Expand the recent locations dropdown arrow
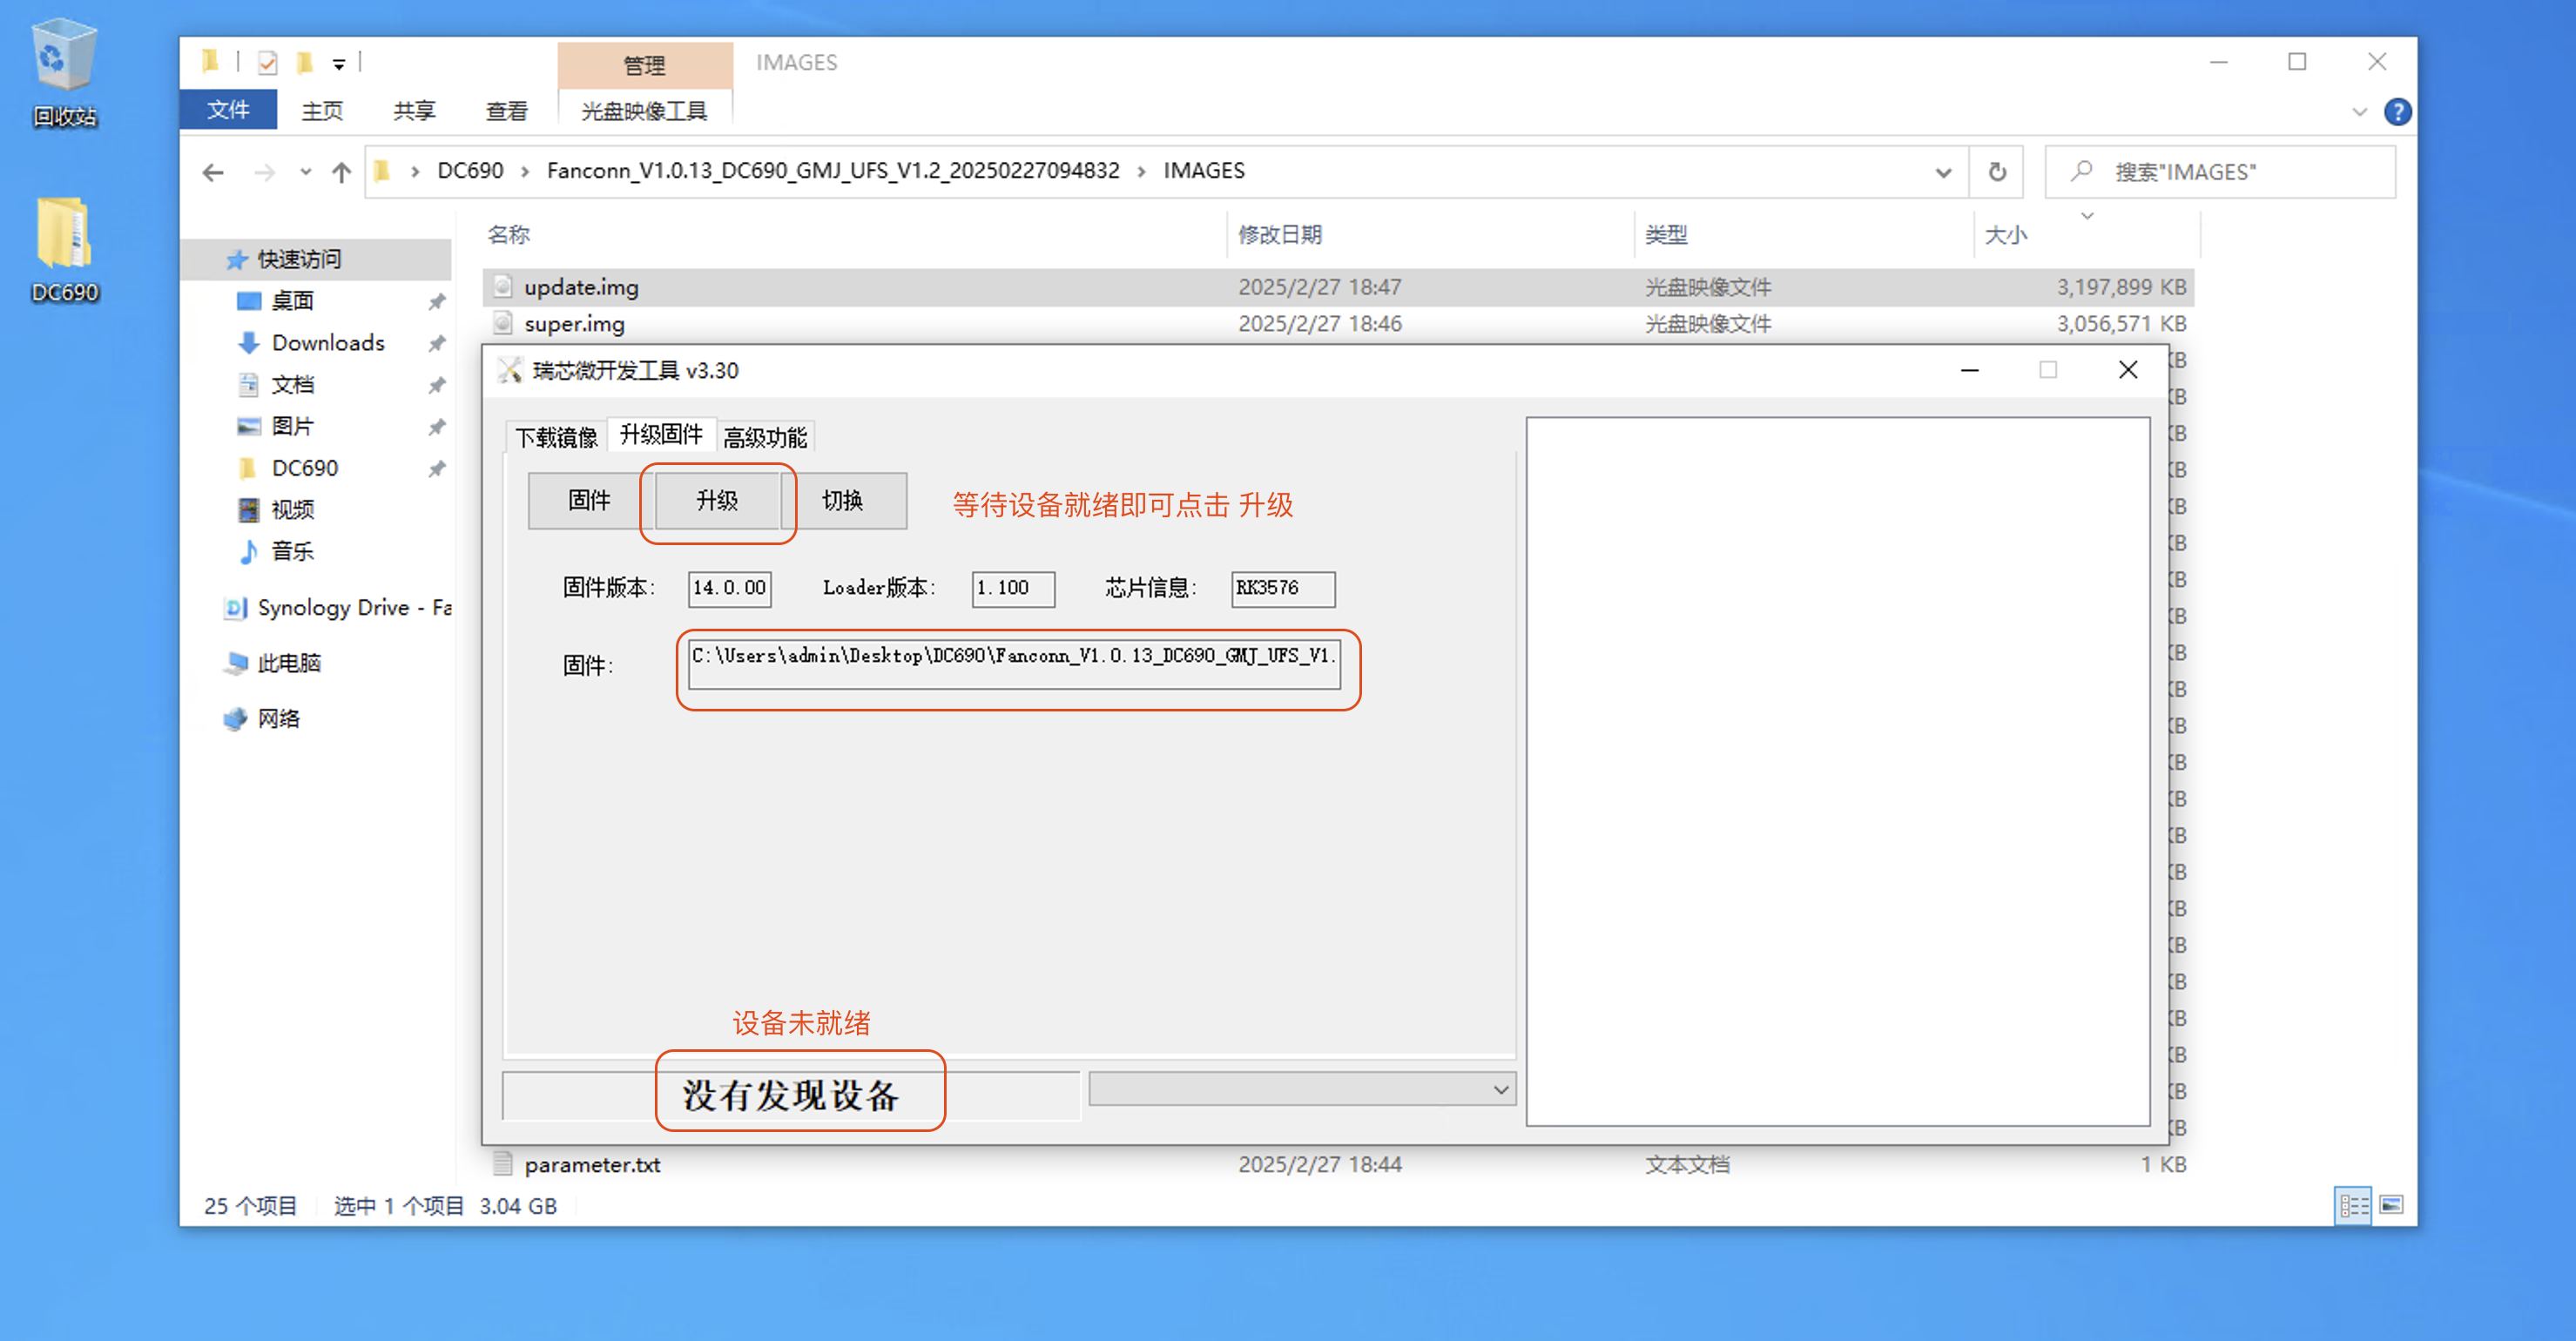 [305, 172]
